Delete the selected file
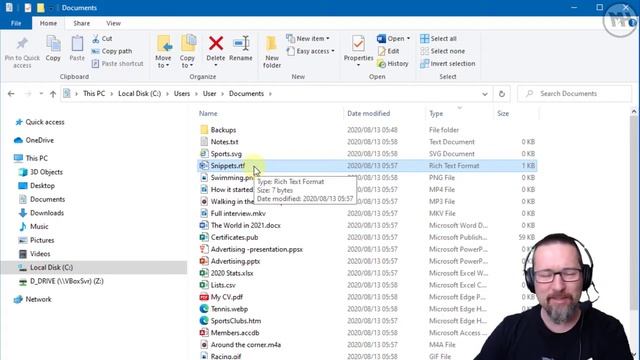Screen dimensions: 640x360 click(x=216, y=51)
